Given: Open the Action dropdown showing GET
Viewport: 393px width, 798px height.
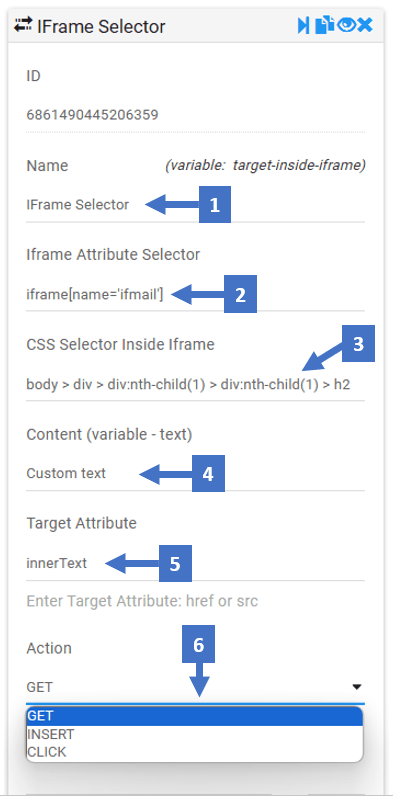Looking at the screenshot, I should pos(195,688).
